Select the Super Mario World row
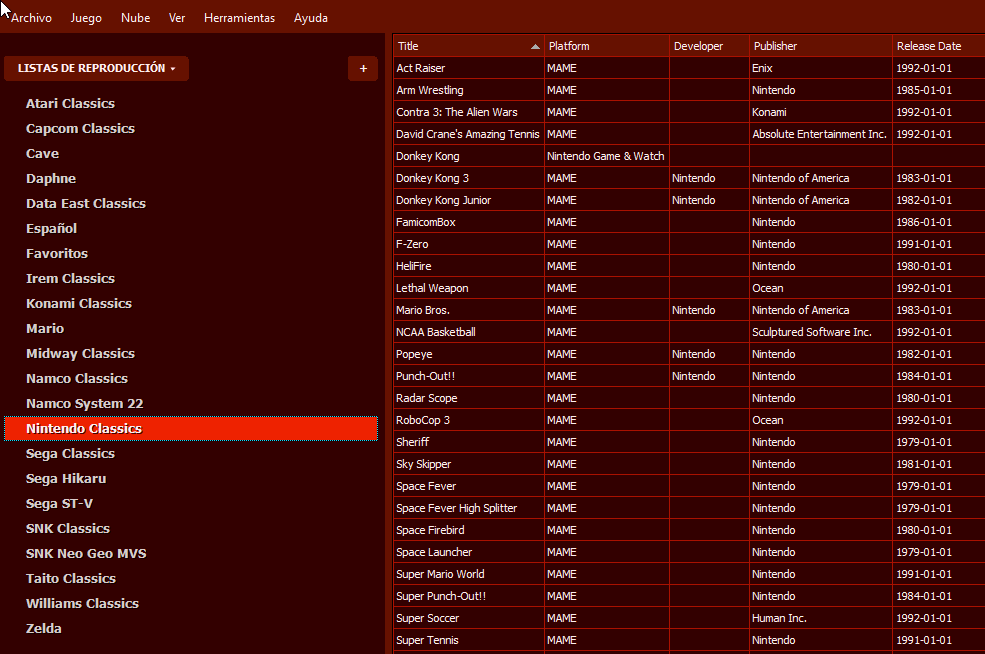The width and height of the screenshot is (985, 654). pyautogui.click(x=689, y=574)
